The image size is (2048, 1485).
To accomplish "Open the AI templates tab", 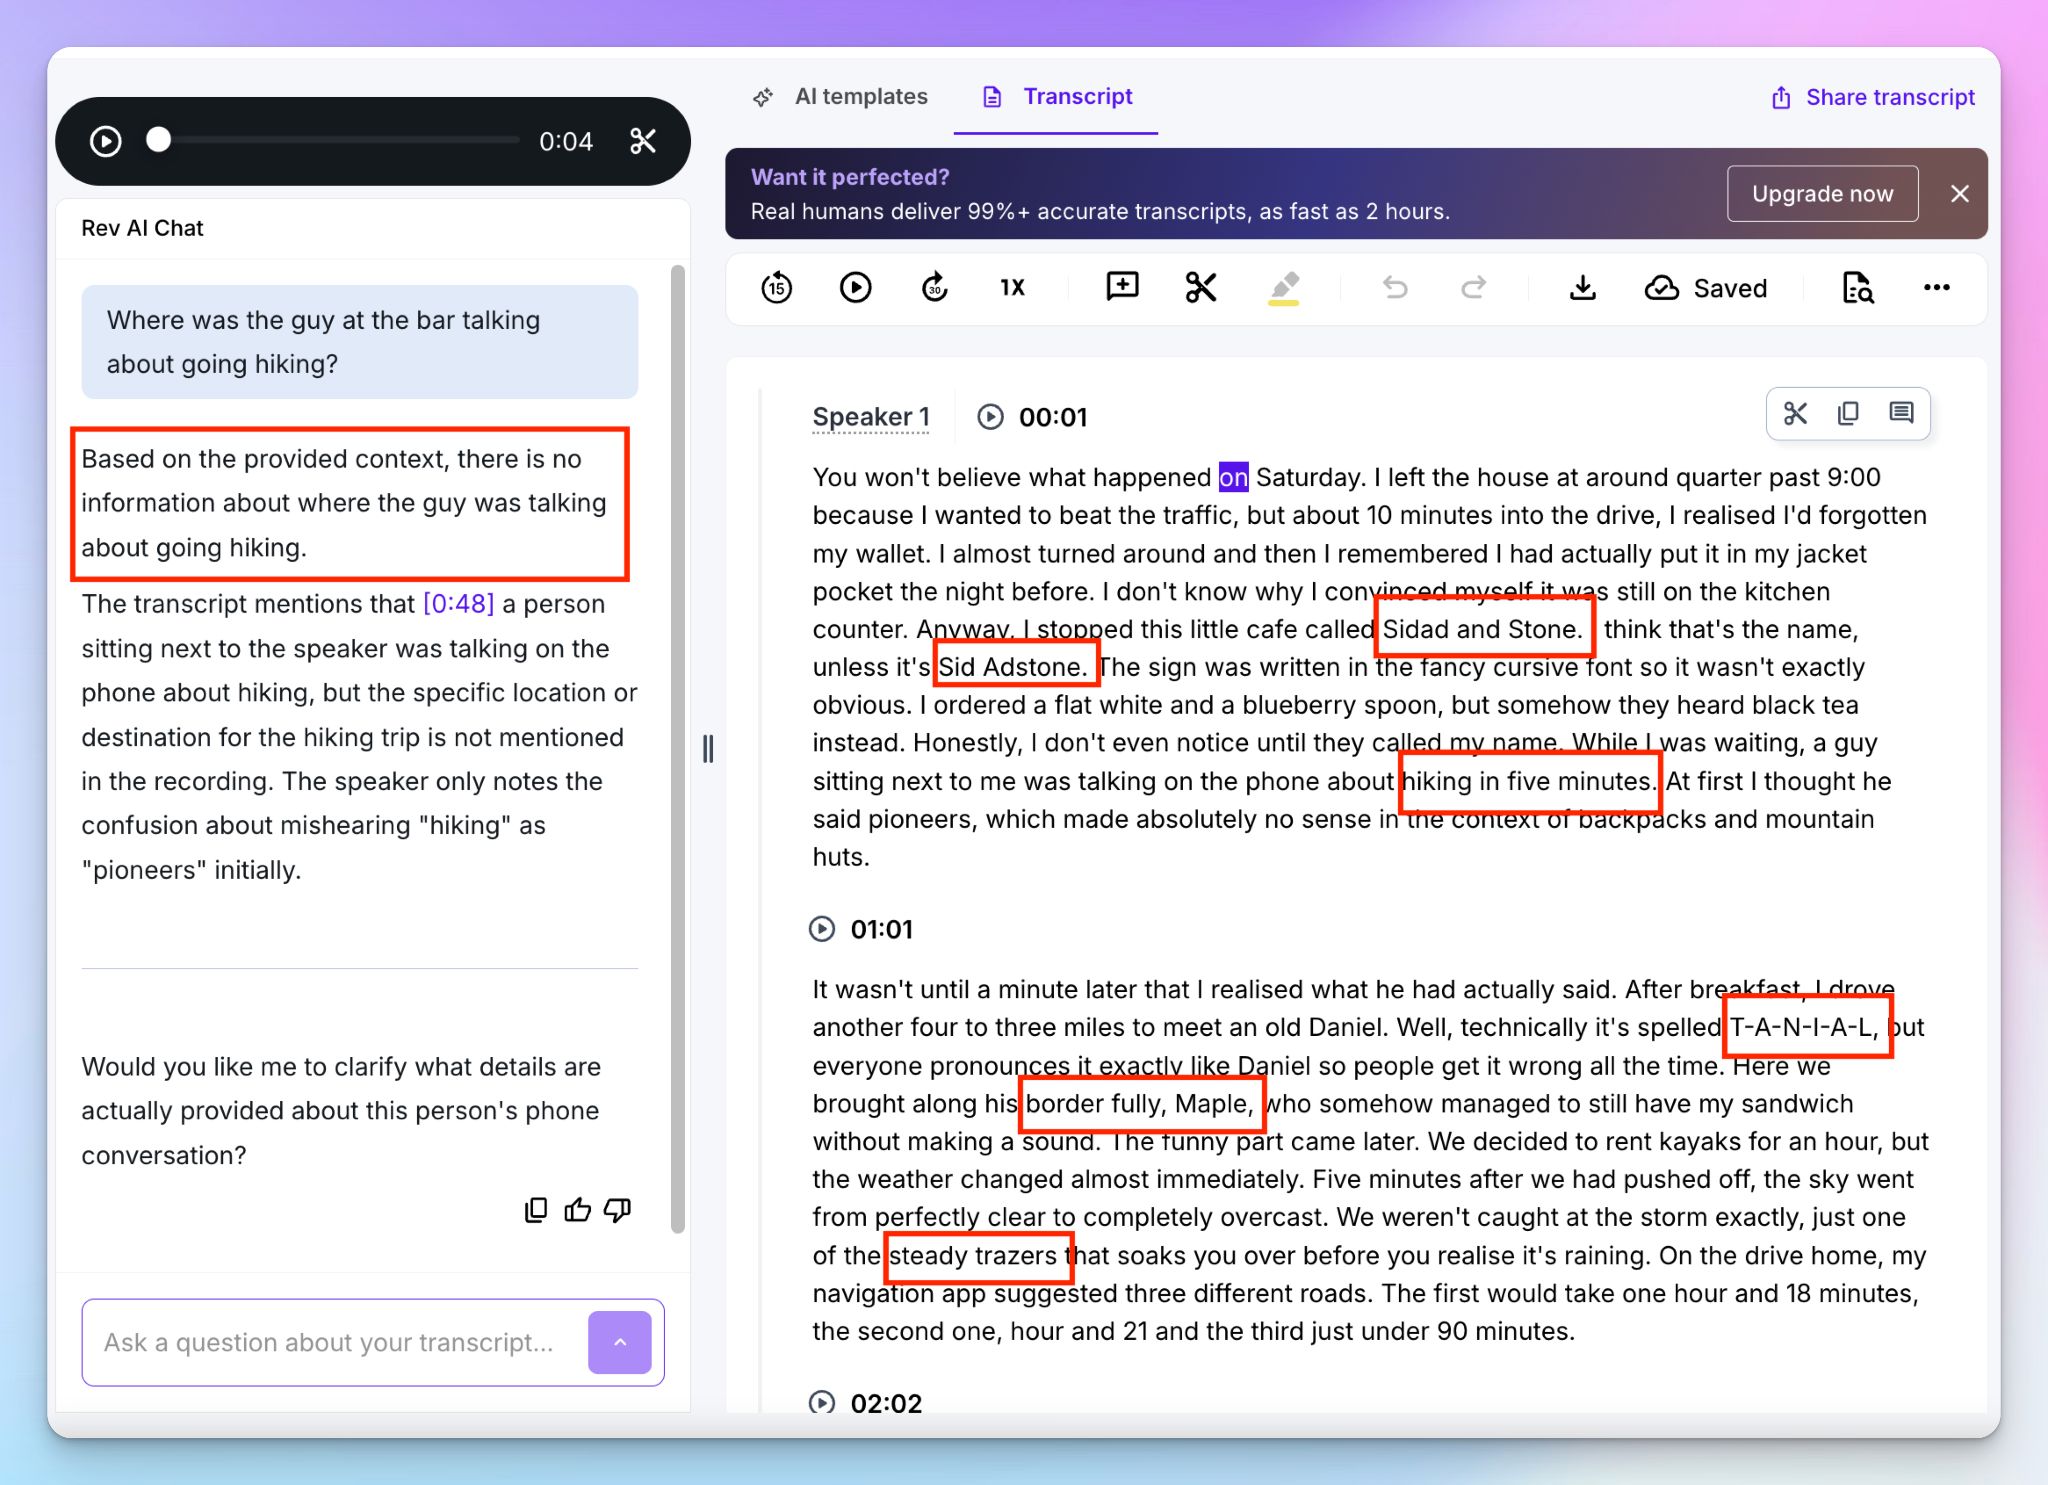I will click(x=840, y=97).
